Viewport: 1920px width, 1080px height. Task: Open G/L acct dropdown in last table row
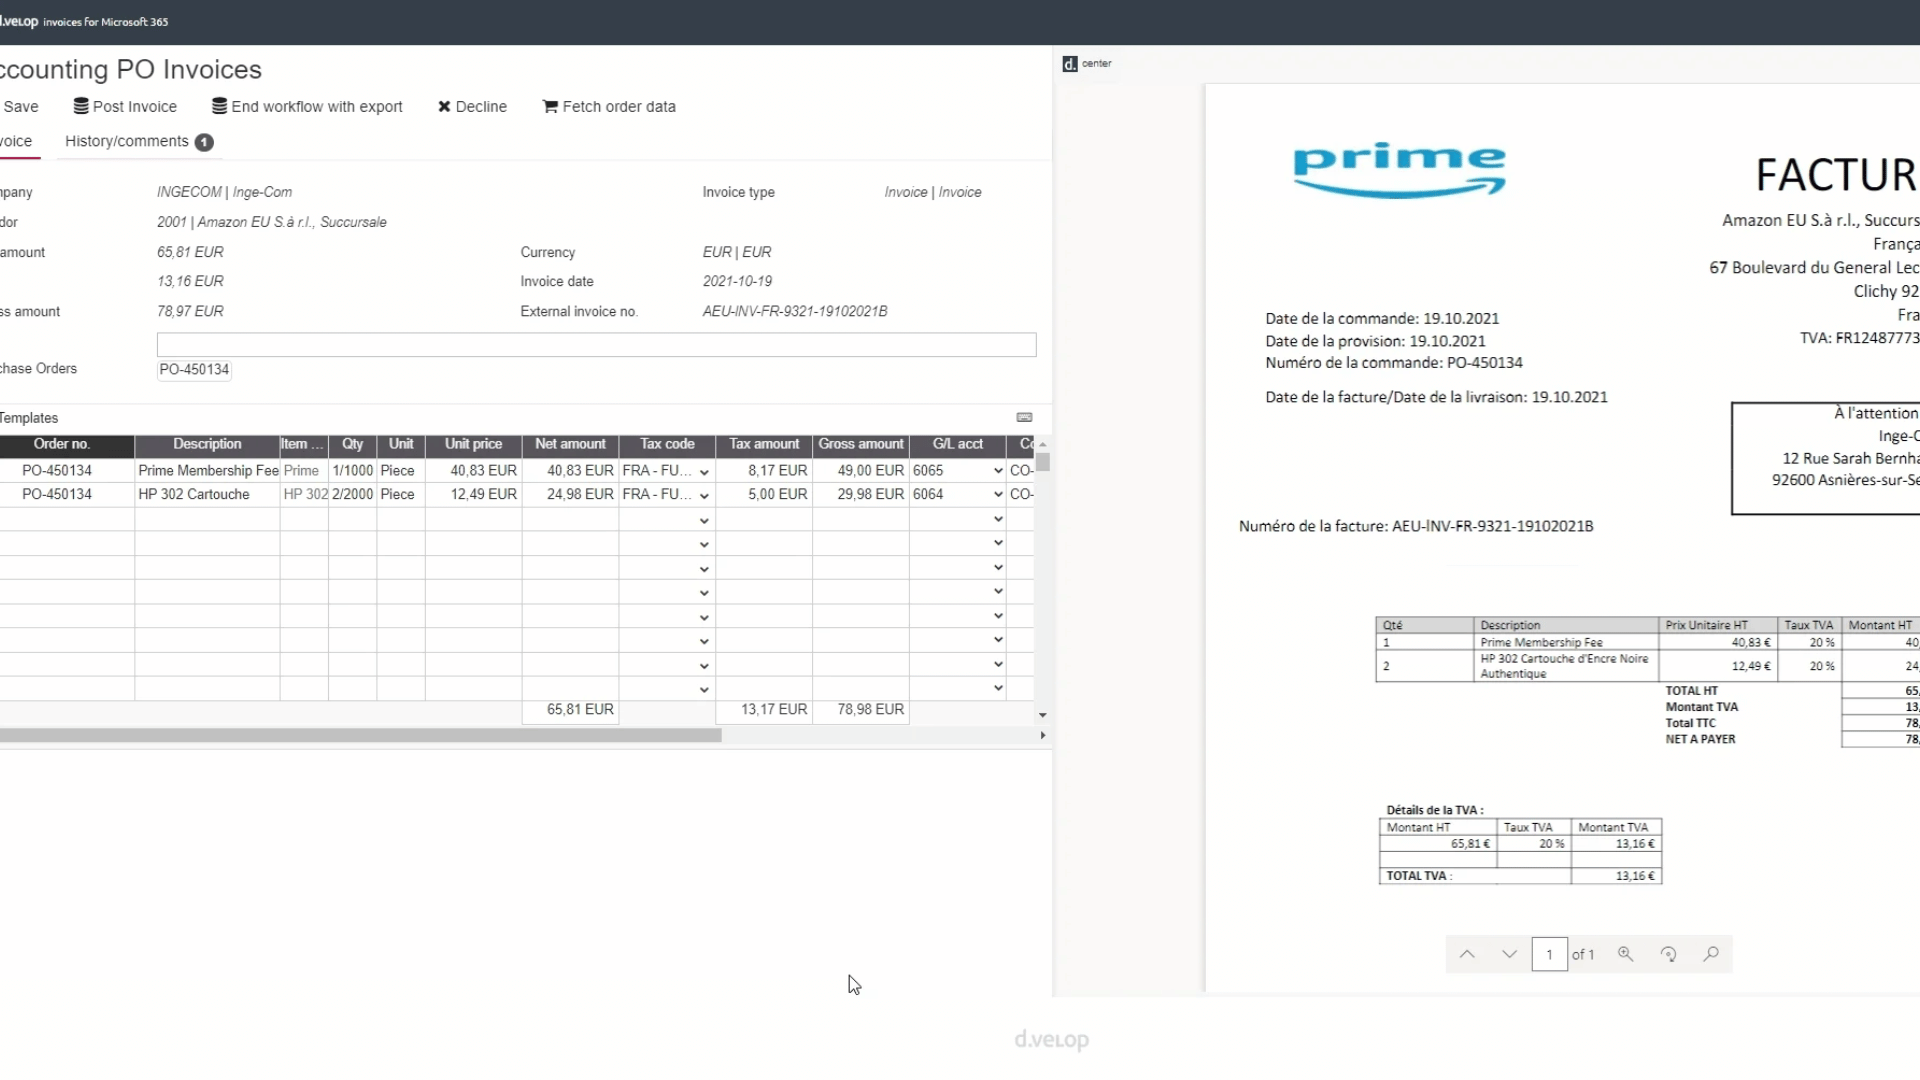point(998,688)
